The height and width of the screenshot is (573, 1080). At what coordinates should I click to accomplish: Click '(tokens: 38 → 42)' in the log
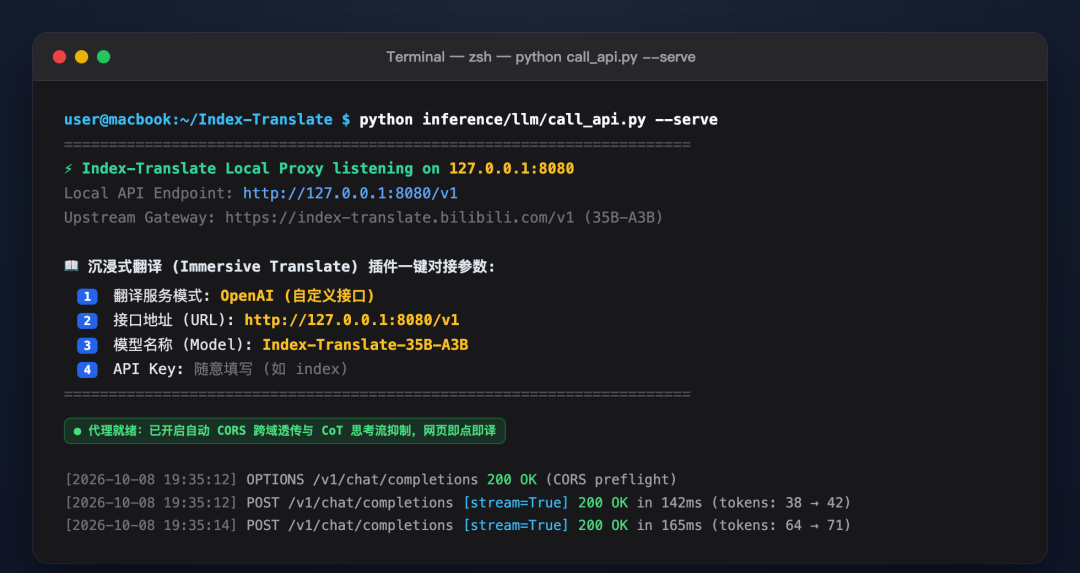(x=781, y=503)
